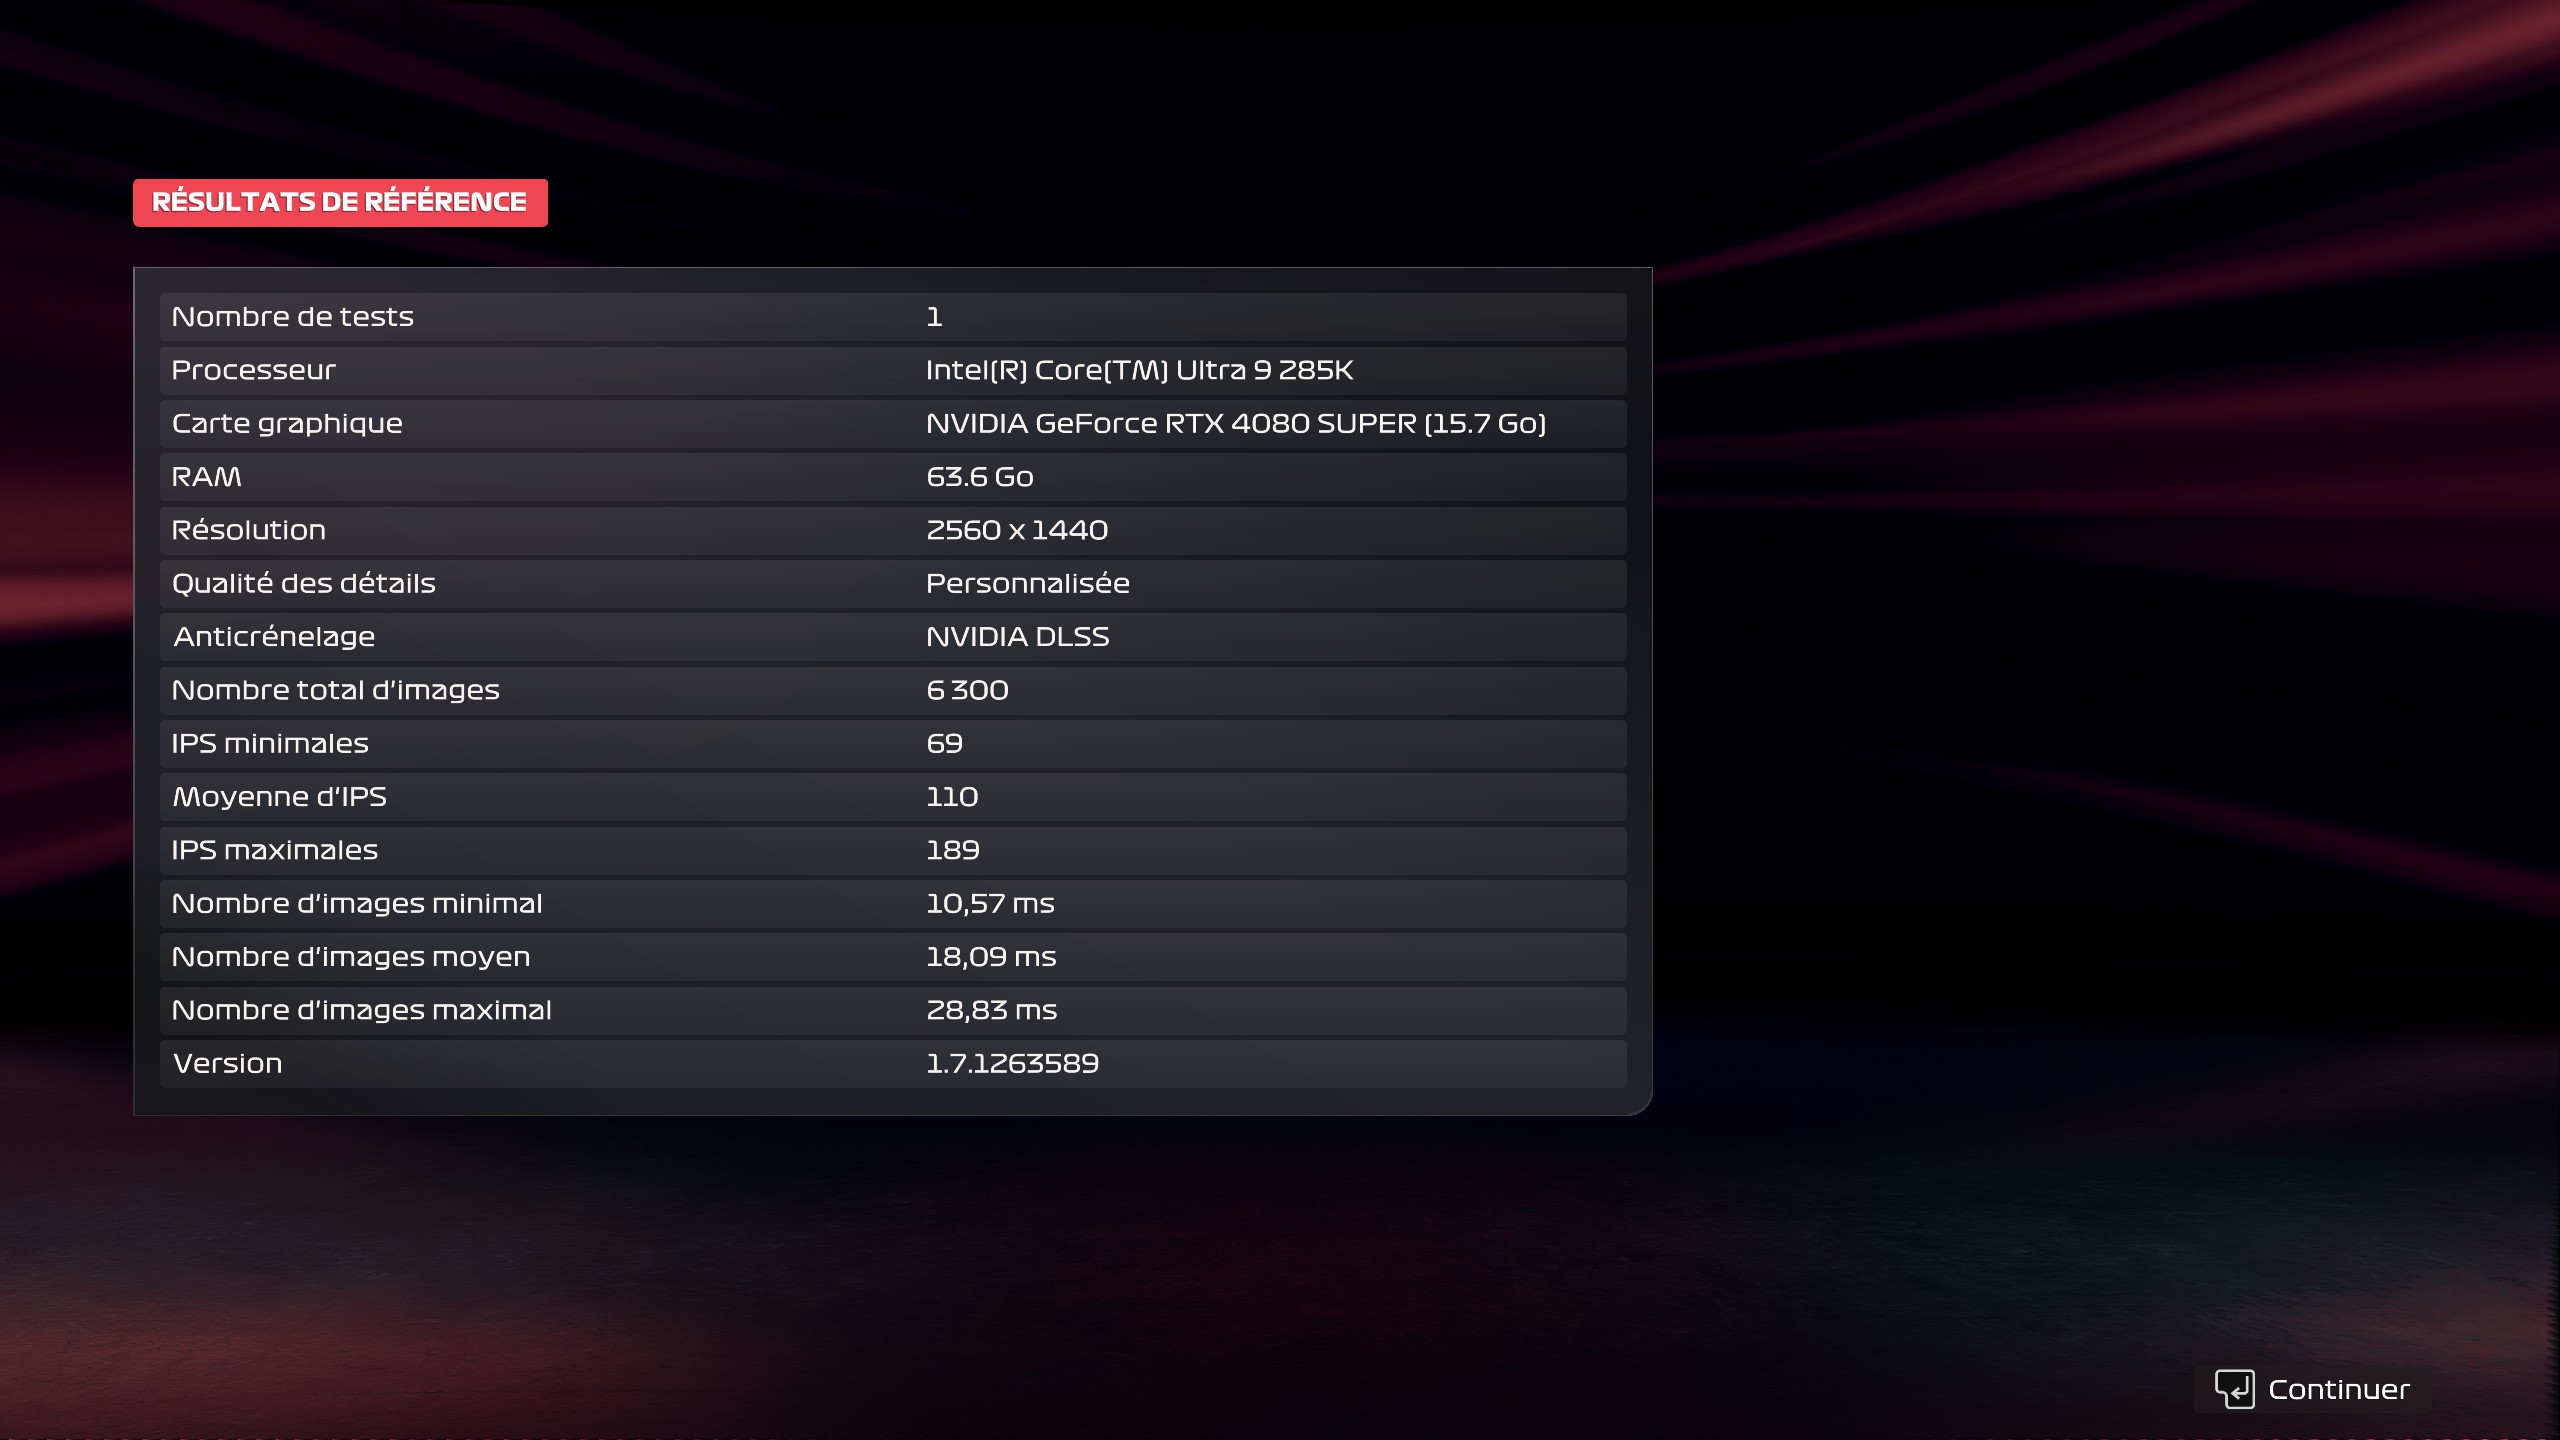The image size is (2560, 1440).
Task: Click the IPS minimales label
Action: pyautogui.click(x=270, y=744)
